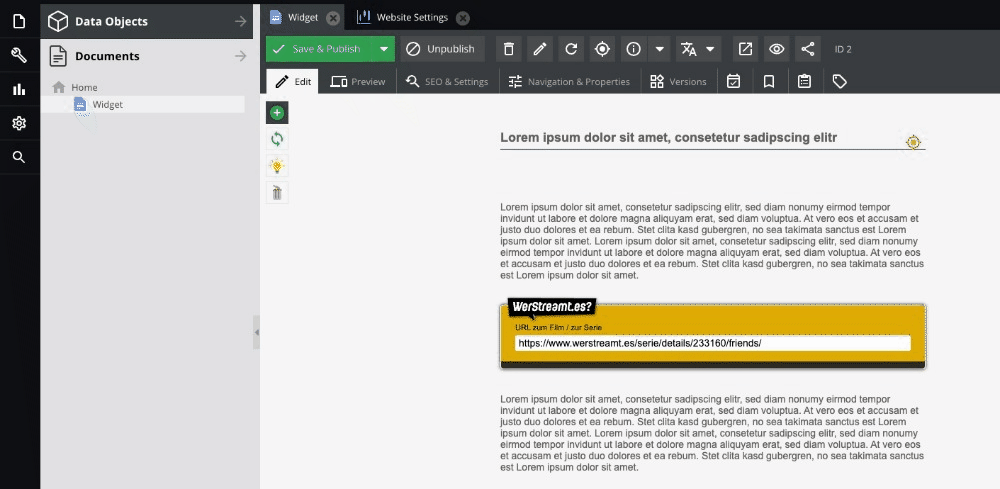Select Home in the document tree
Screen dimensions: 1000x489
[x=84, y=87]
